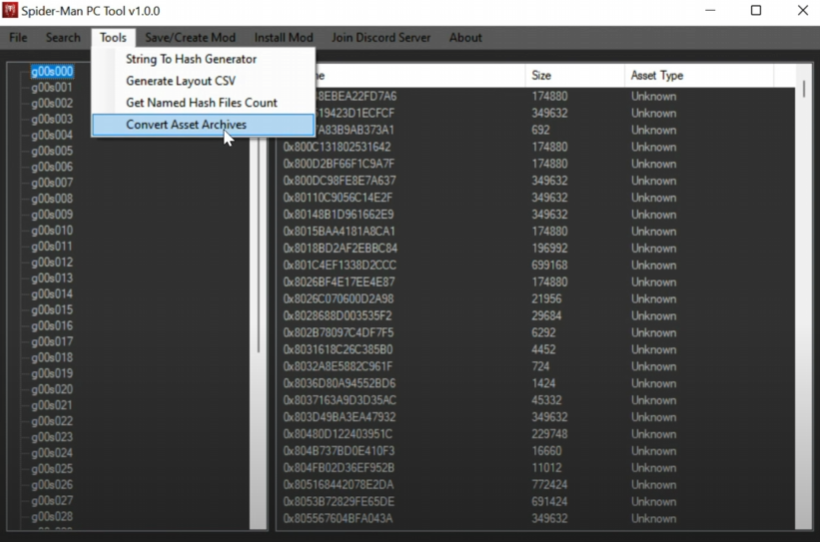This screenshot has height=542, width=820.
Task: Select asset 0x80110C9056C14E2F
Action: click(x=338, y=198)
